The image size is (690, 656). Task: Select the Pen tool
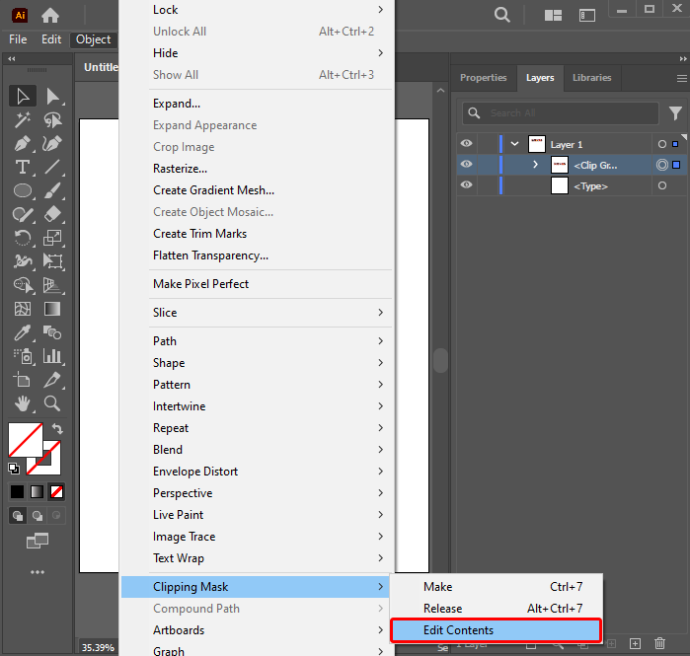(x=22, y=143)
